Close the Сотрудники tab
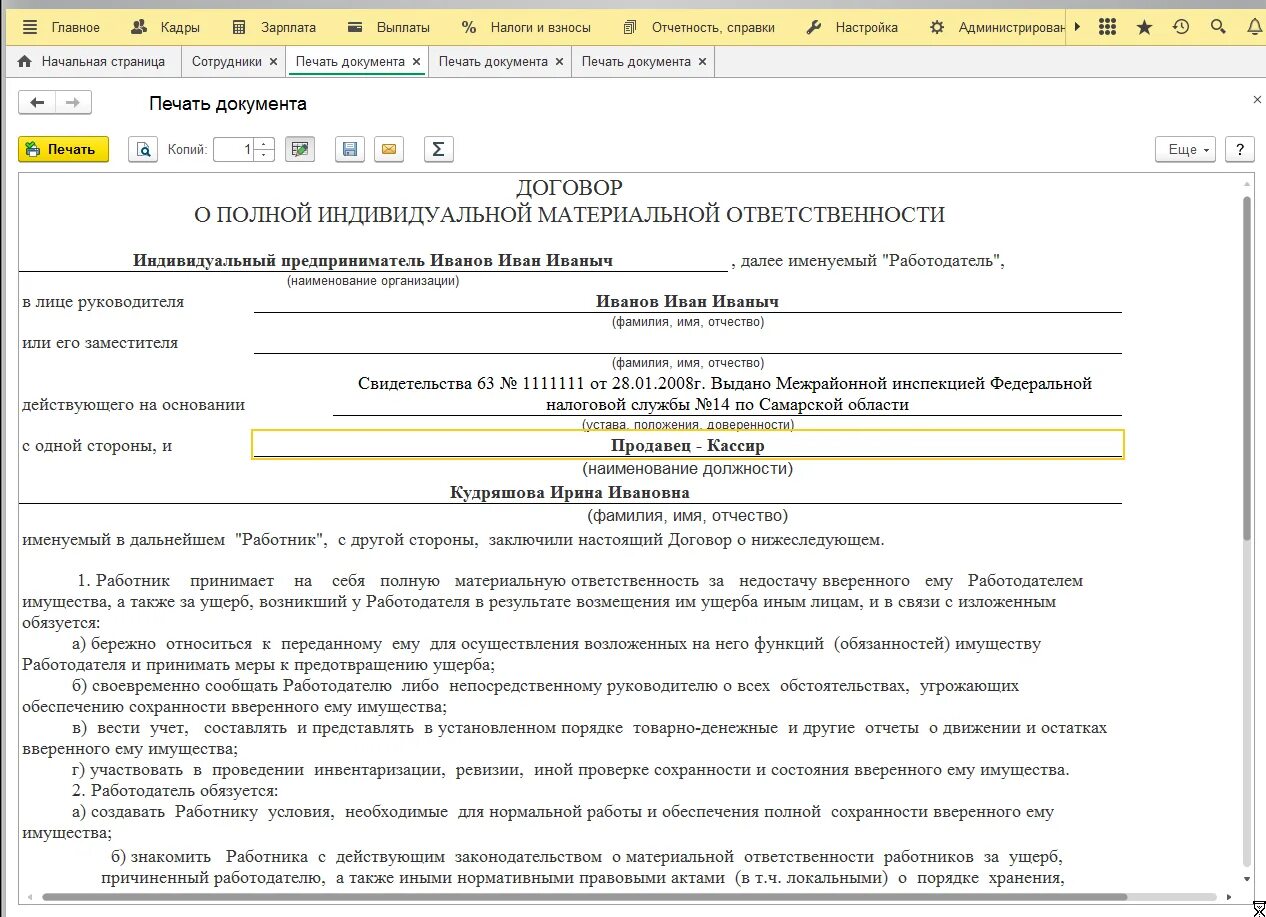The width and height of the screenshot is (1266, 917). point(273,62)
